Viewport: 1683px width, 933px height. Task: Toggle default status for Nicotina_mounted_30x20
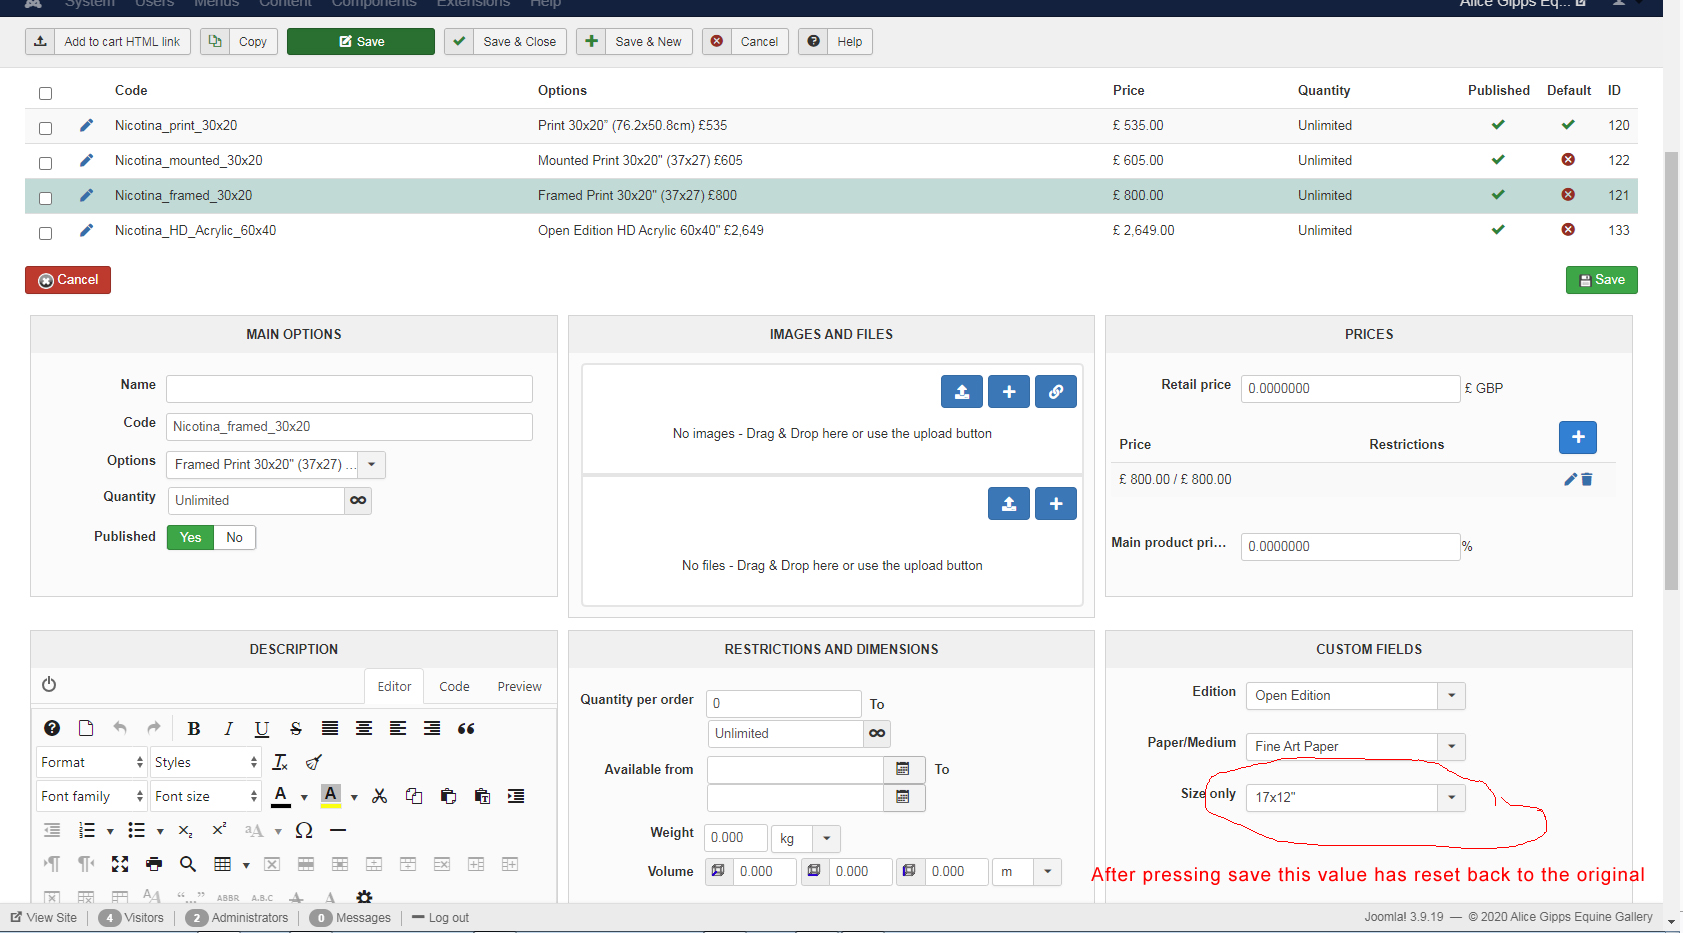click(1568, 160)
